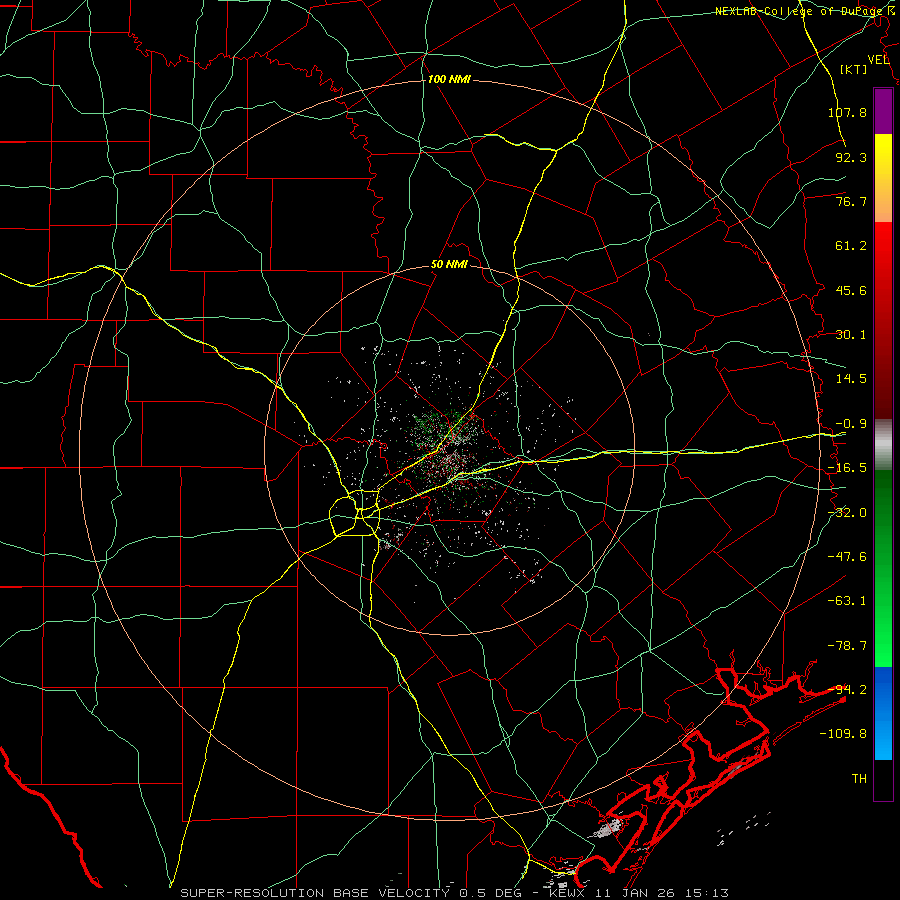Viewport: 900px width, 900px height.
Task: Click the gray near-zero segment of the color bar
Action: pos(883,445)
